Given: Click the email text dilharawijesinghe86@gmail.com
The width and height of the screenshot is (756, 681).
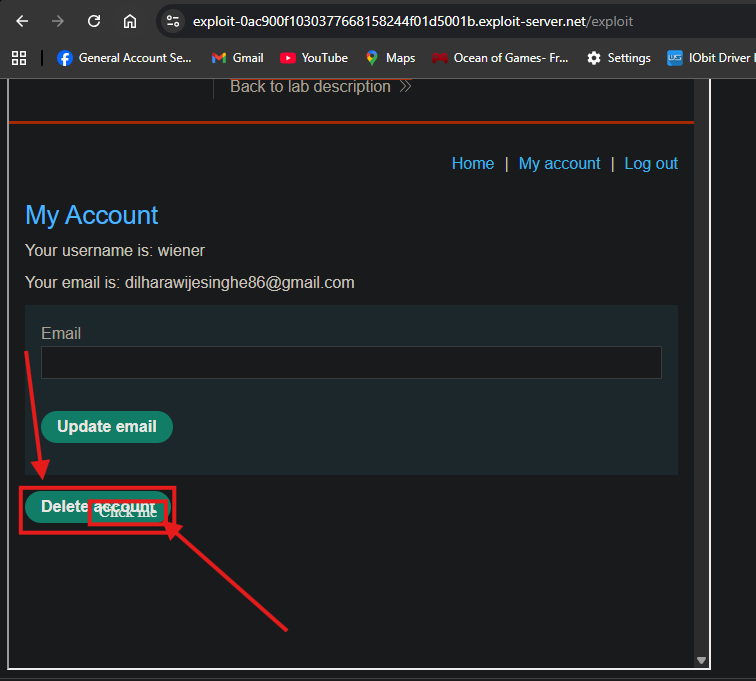Looking at the screenshot, I should 240,283.
